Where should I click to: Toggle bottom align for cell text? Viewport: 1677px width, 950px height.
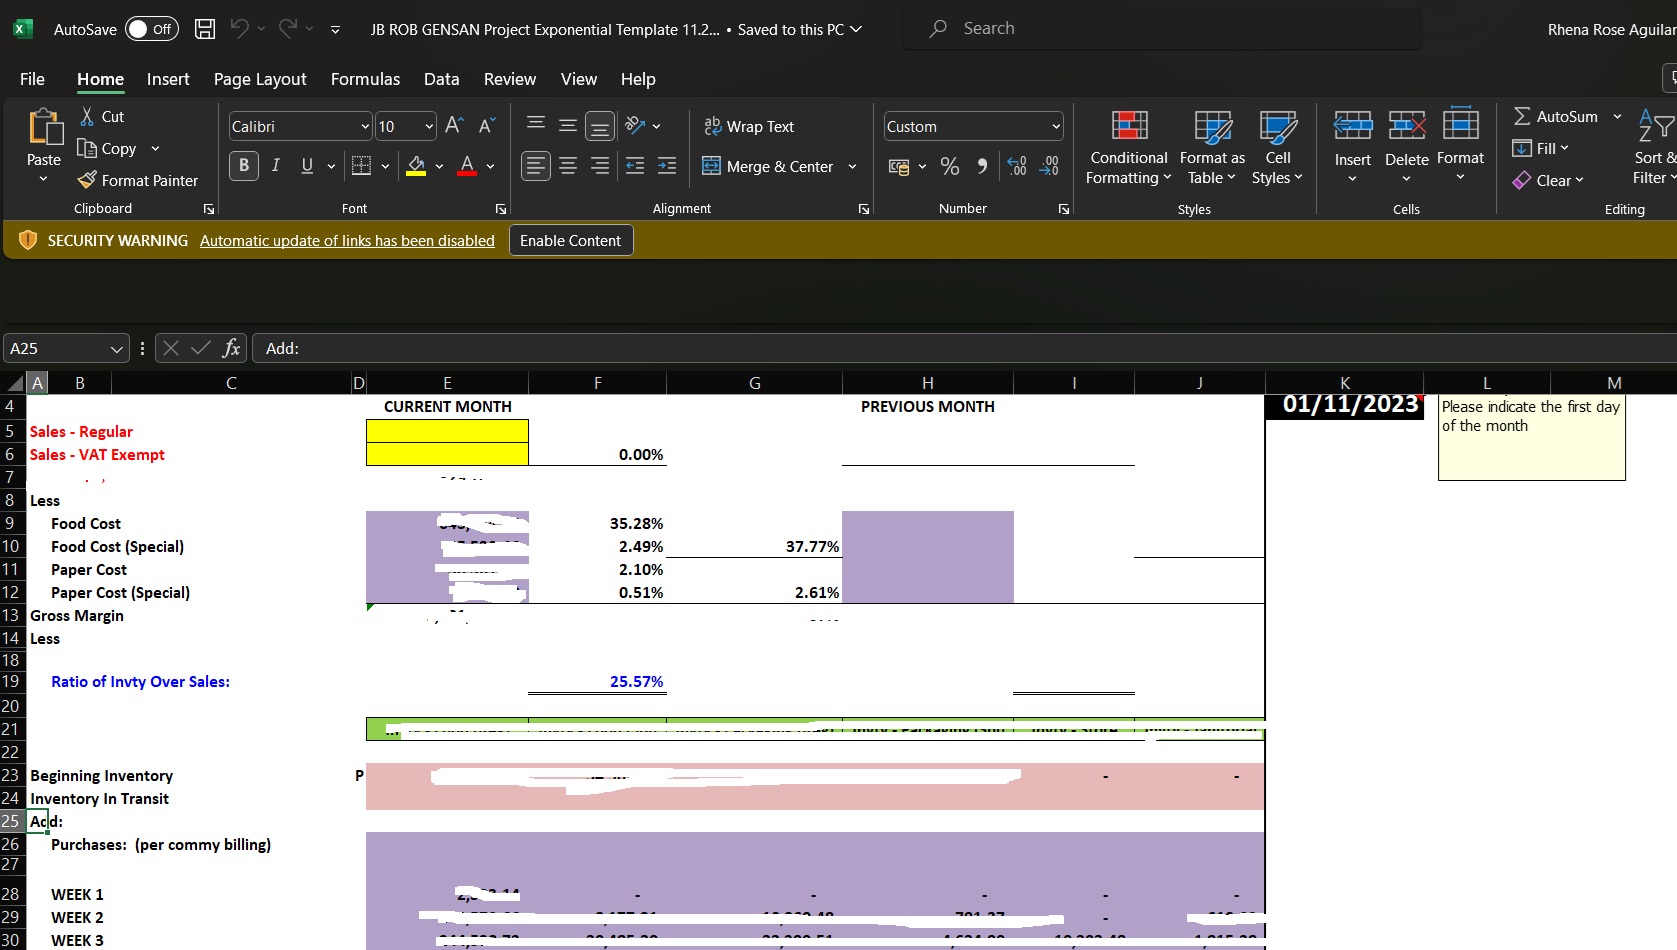(x=600, y=126)
